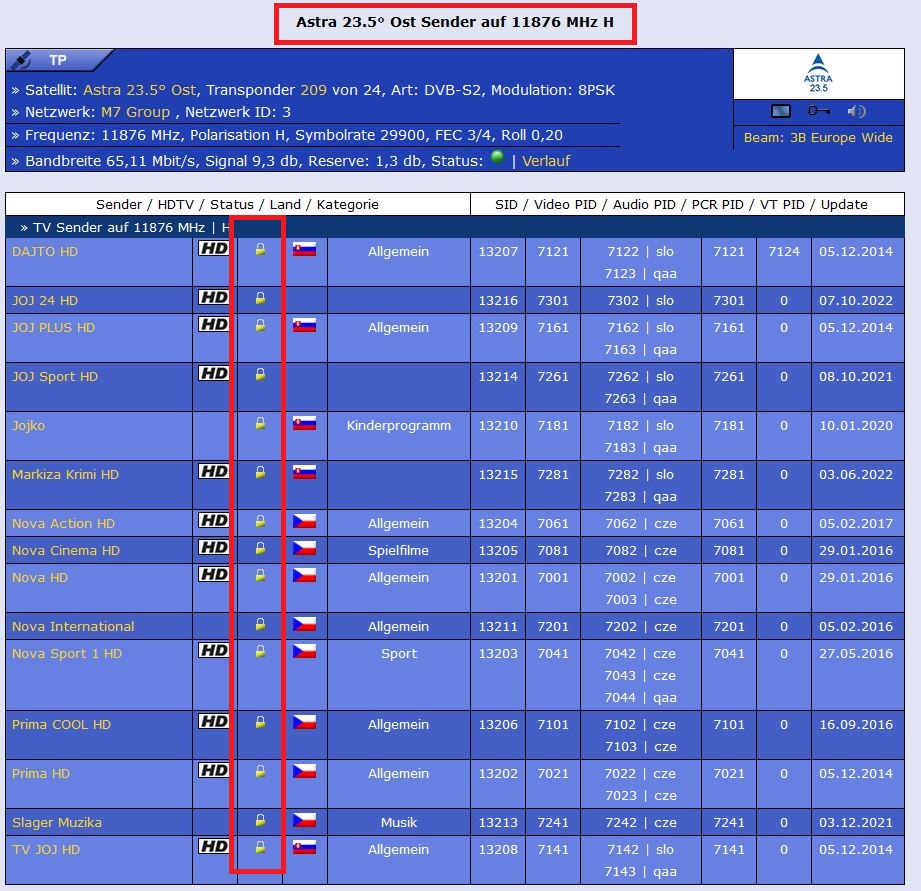Viewport: 921px width, 891px height.
Task: Open the M7 Group network link
Action: pyautogui.click(x=135, y=112)
